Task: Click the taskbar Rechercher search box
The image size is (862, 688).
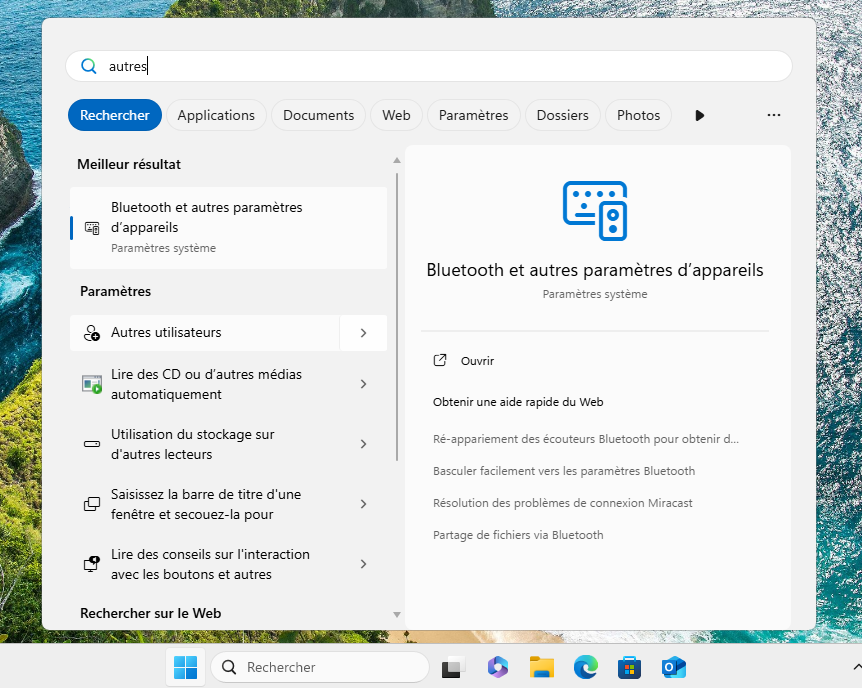Action: pos(320,667)
